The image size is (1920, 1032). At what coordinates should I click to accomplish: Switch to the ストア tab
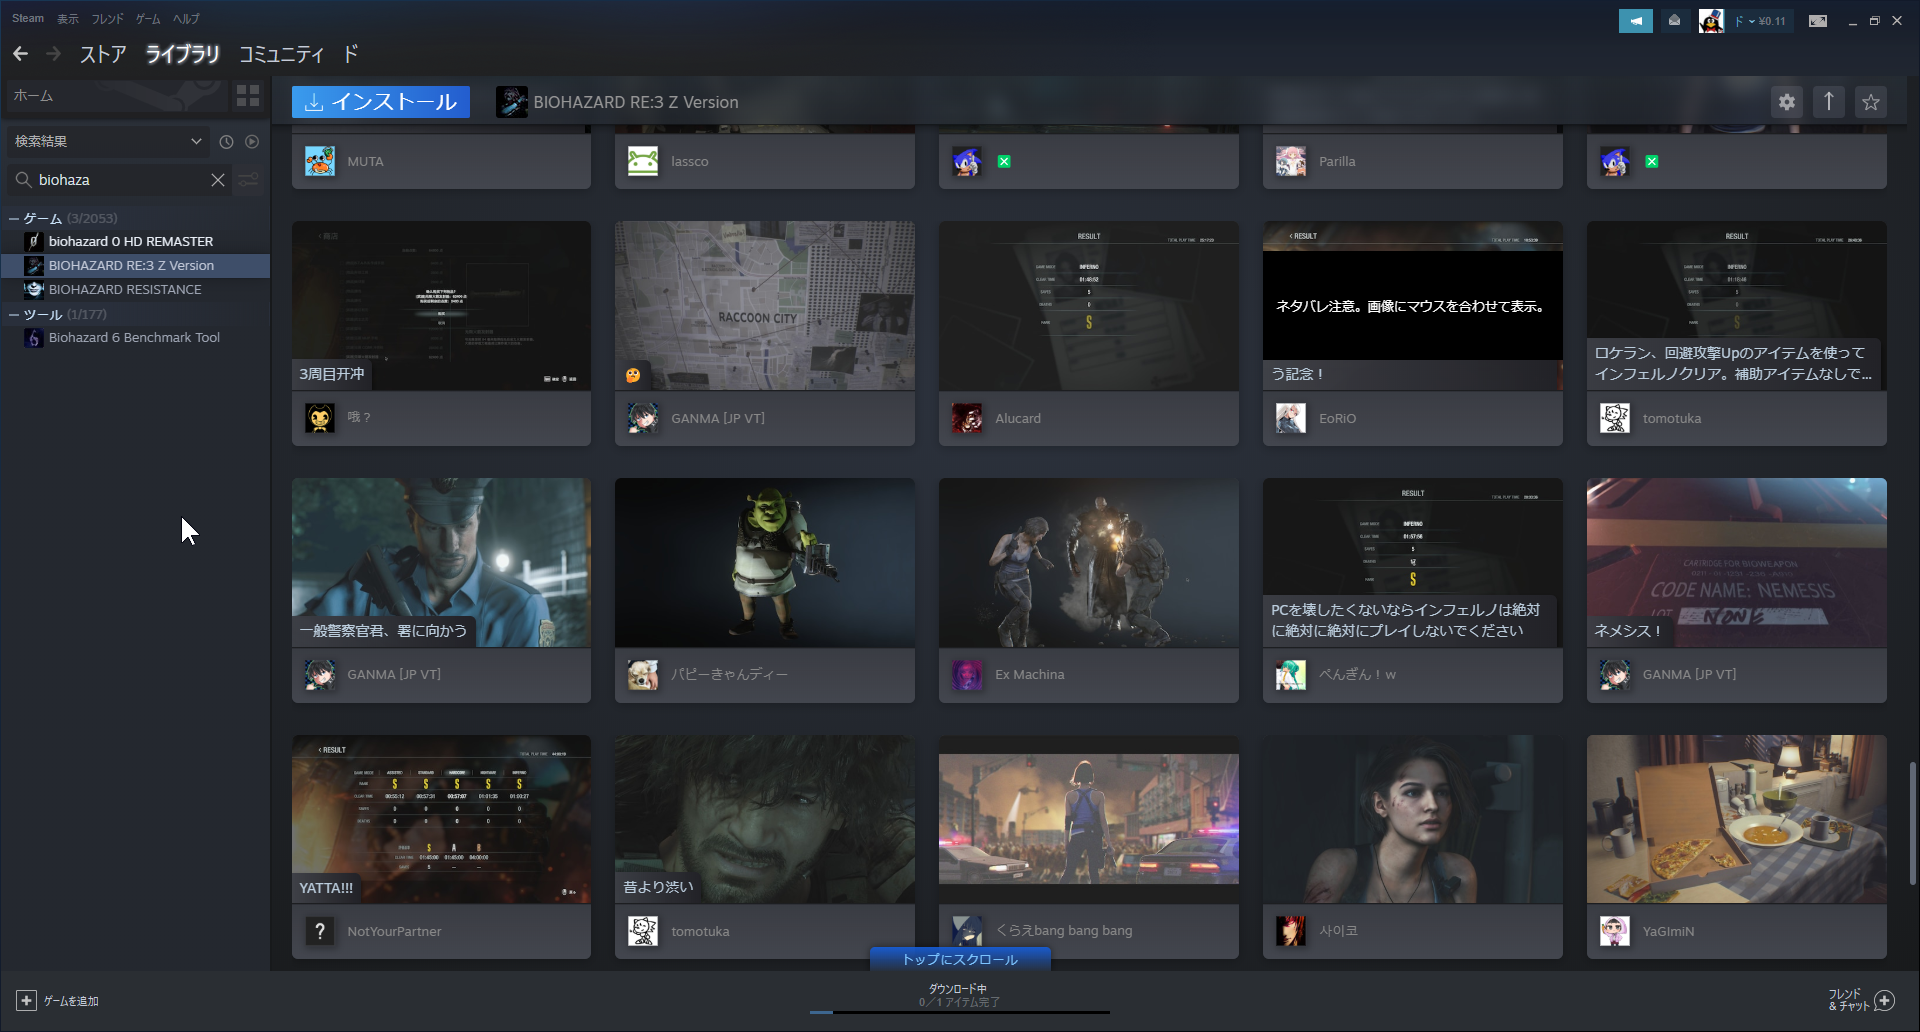[x=103, y=54]
